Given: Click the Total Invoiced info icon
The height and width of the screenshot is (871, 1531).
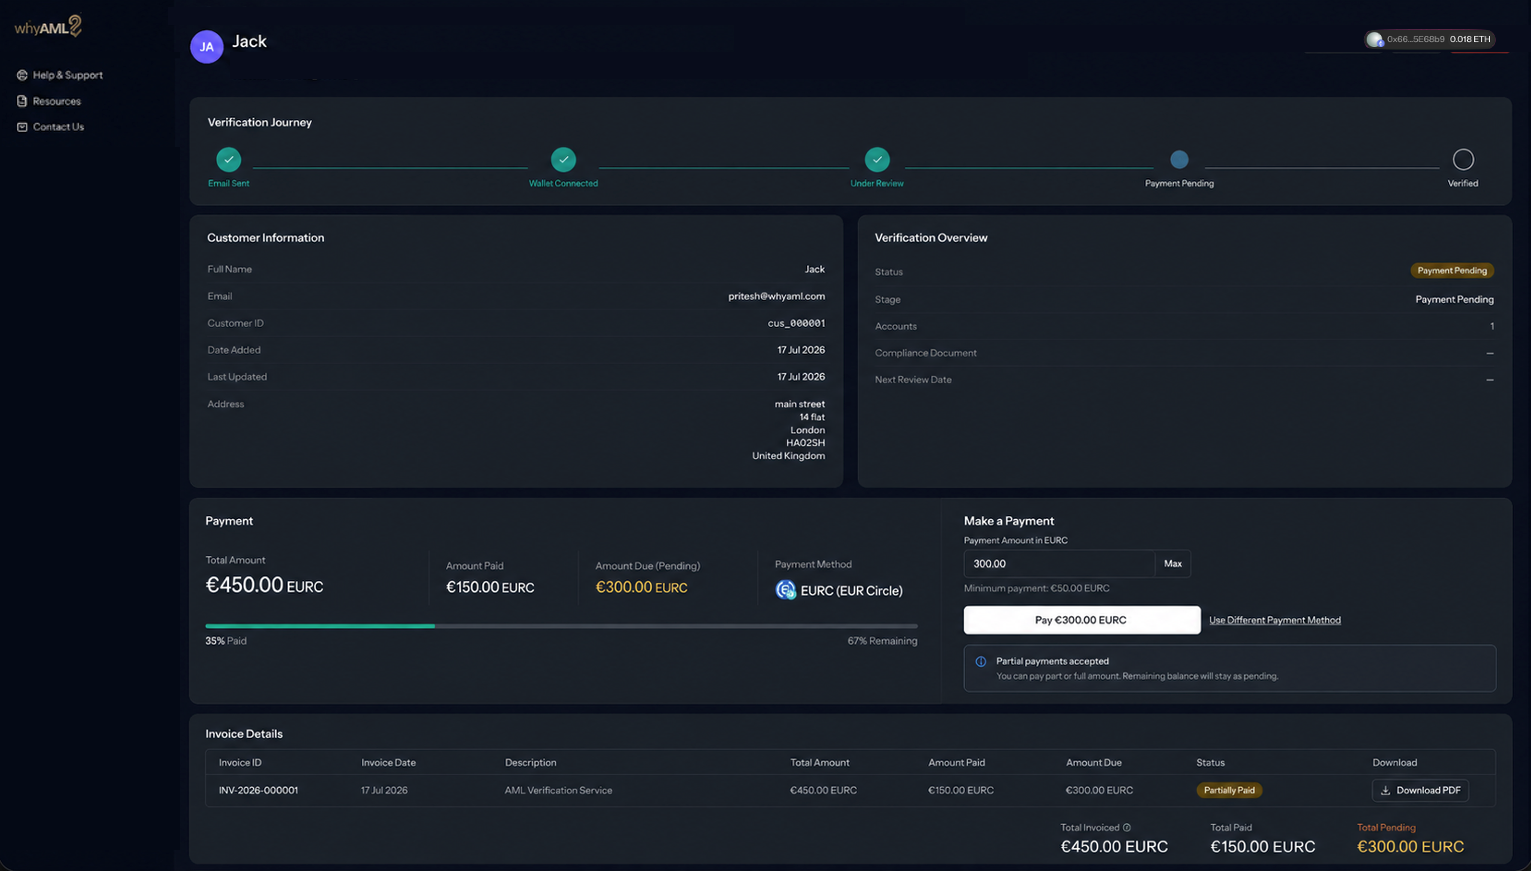Looking at the screenshot, I should point(1127,828).
